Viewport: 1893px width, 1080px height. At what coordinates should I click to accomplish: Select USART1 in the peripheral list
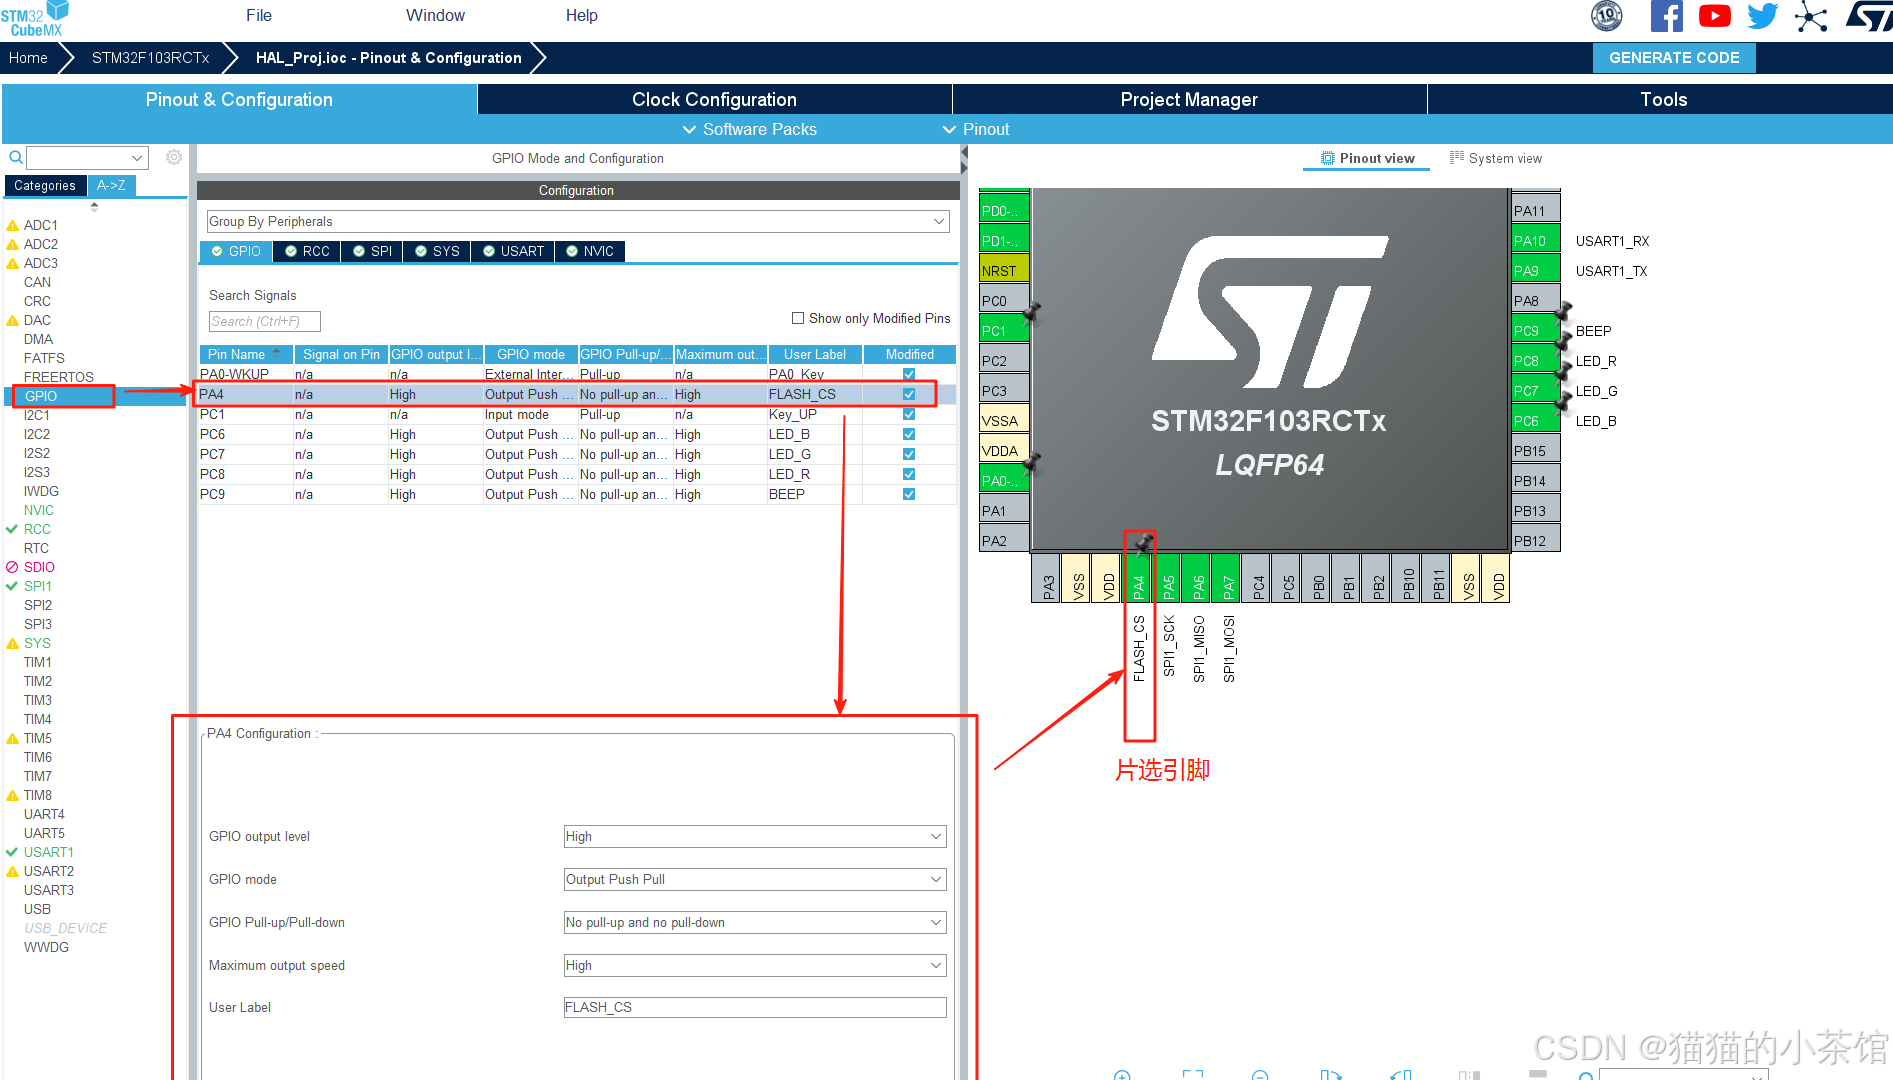click(48, 852)
